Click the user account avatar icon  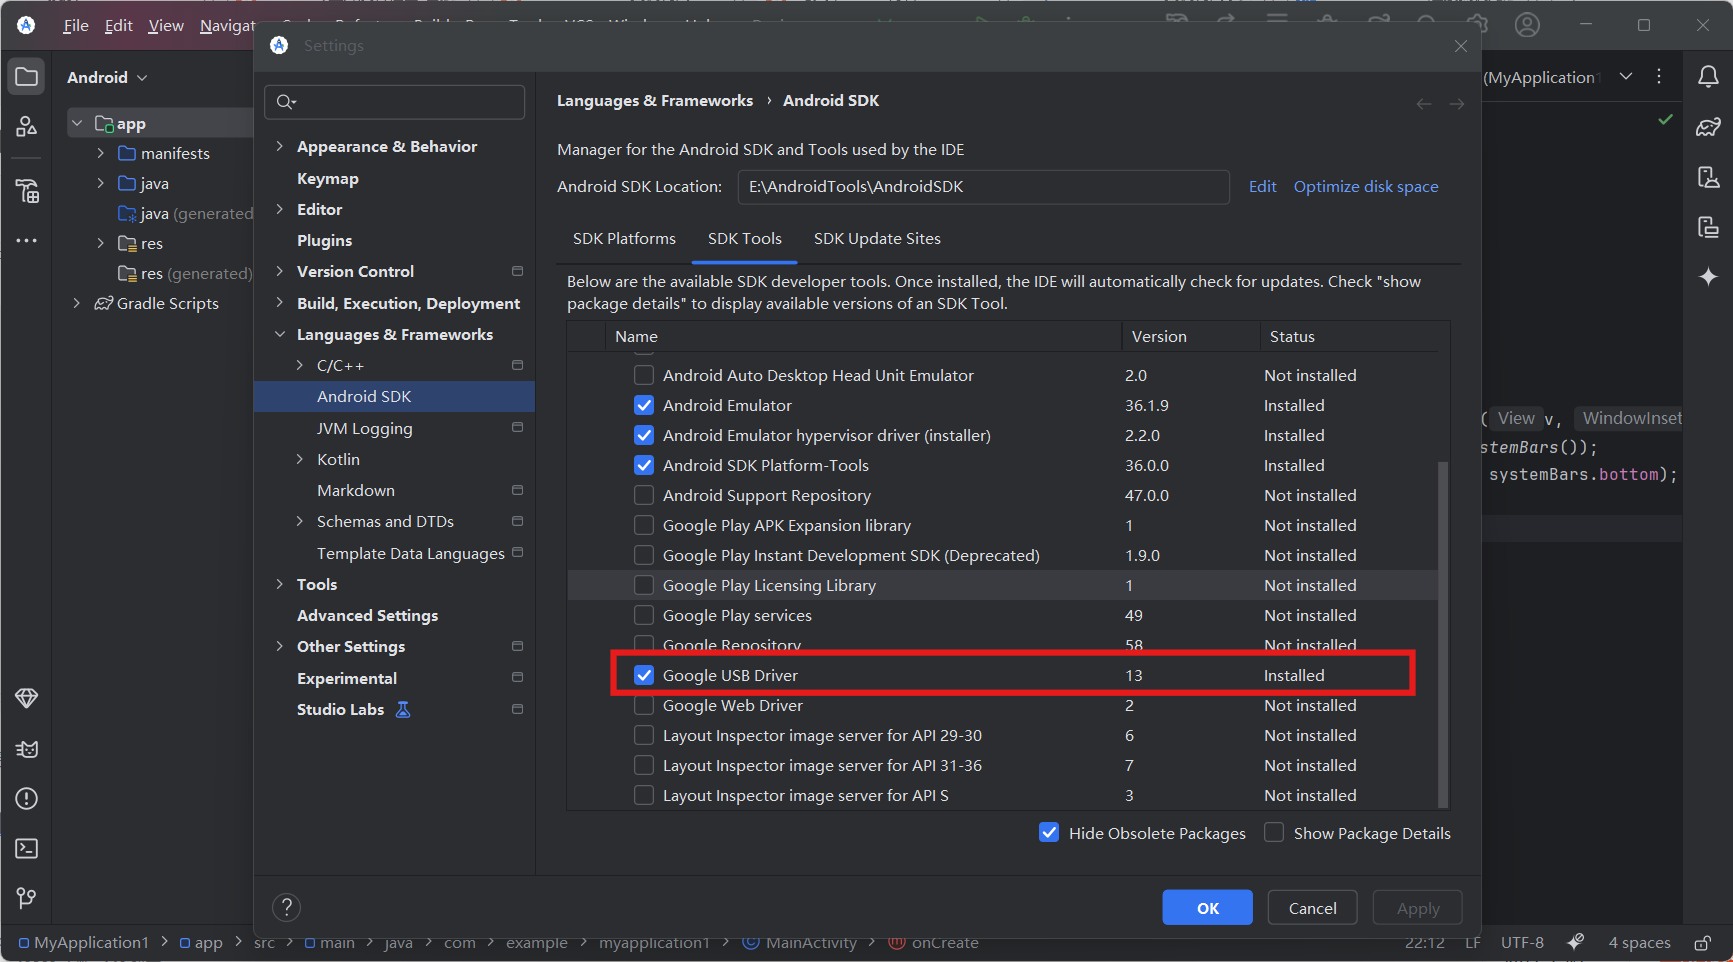pyautogui.click(x=1527, y=25)
